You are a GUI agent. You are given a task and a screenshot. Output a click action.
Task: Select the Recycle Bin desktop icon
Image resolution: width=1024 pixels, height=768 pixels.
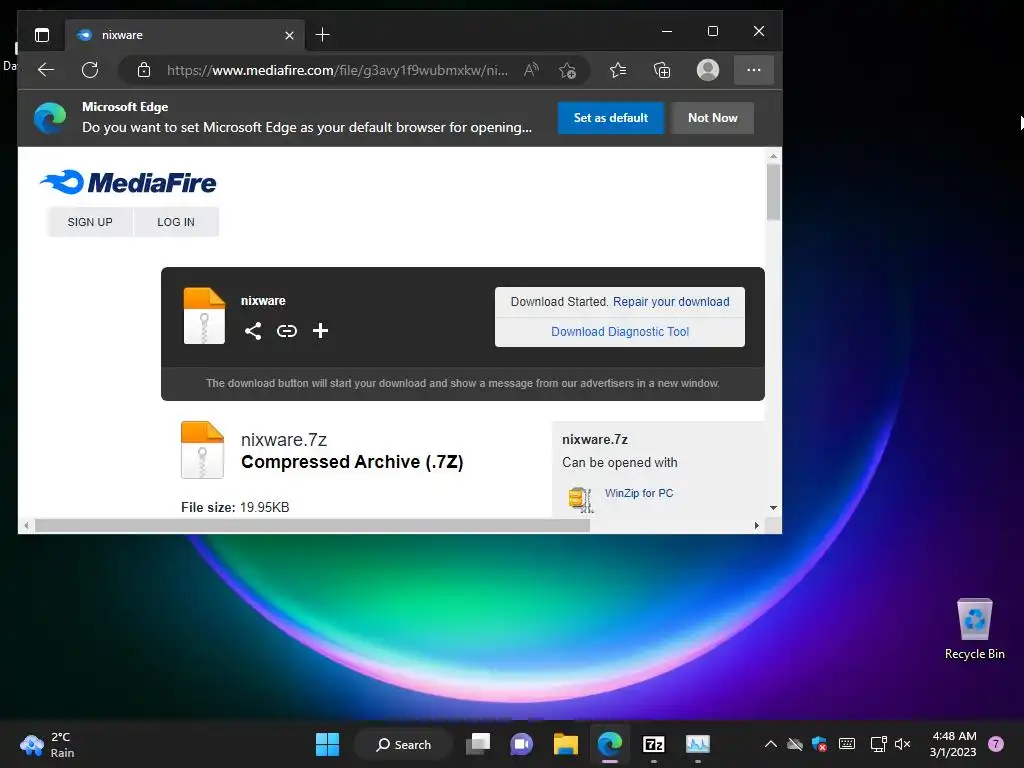974,628
